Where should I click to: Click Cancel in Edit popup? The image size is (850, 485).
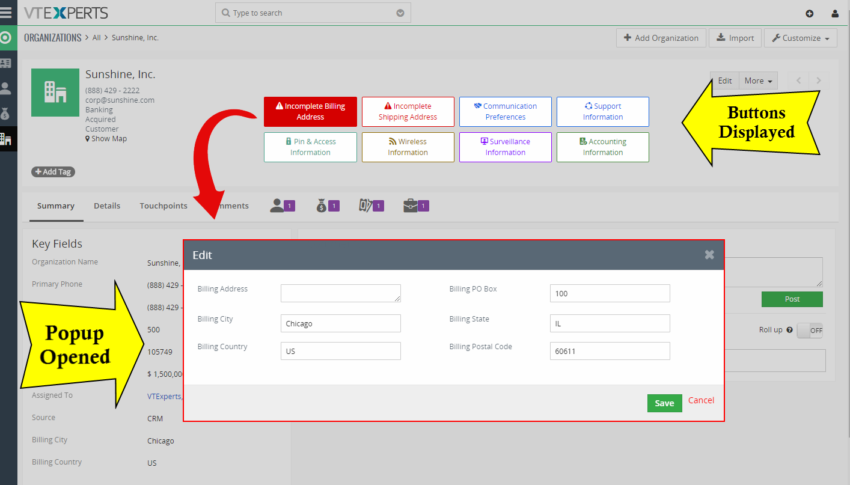pos(701,400)
